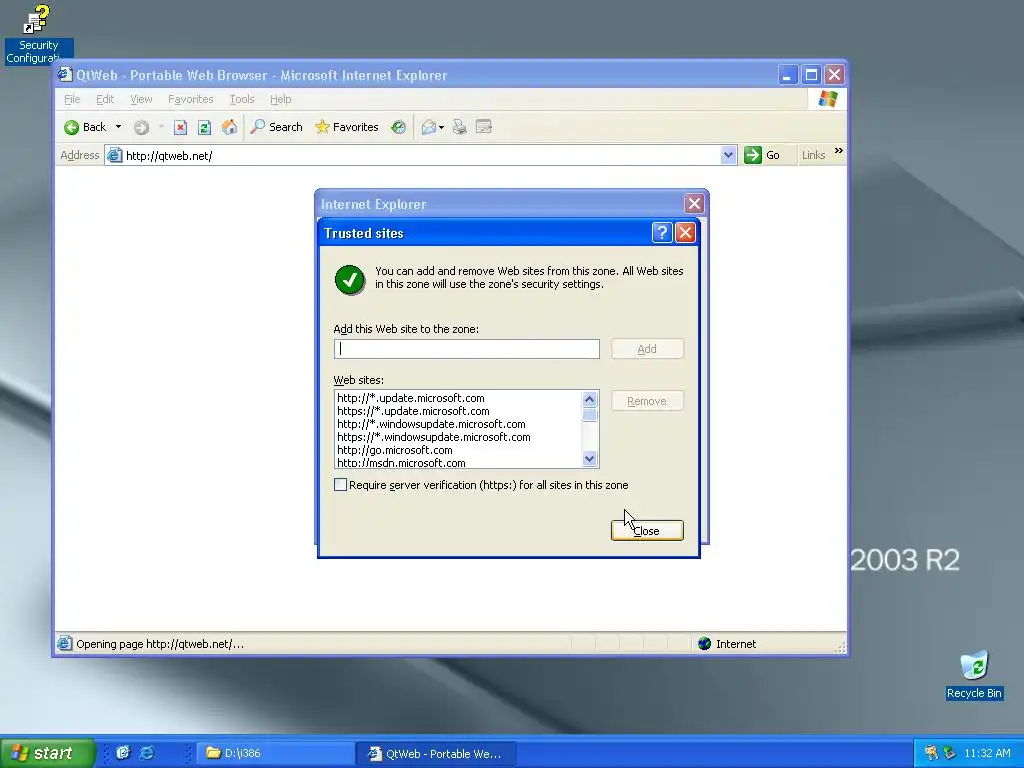Click the 11:32 AM clock in the tray
The width and height of the screenshot is (1024, 768).
point(987,753)
